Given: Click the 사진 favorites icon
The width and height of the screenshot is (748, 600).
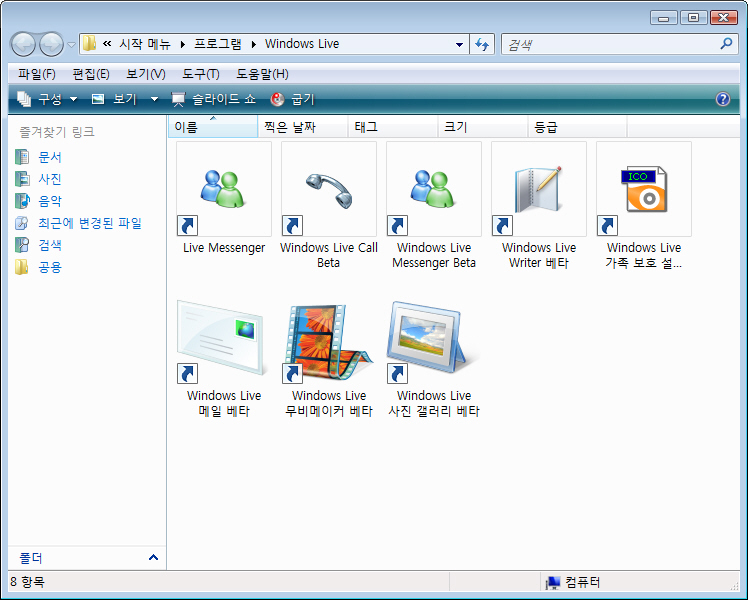Looking at the screenshot, I should click(x=22, y=179).
